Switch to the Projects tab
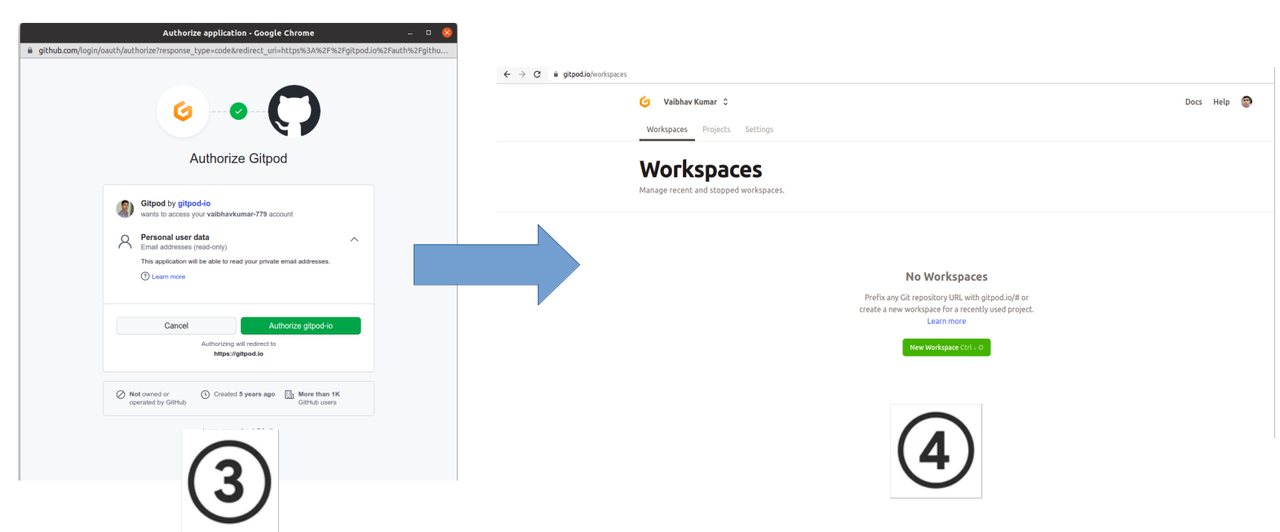The height and width of the screenshot is (532, 1280). 716,130
